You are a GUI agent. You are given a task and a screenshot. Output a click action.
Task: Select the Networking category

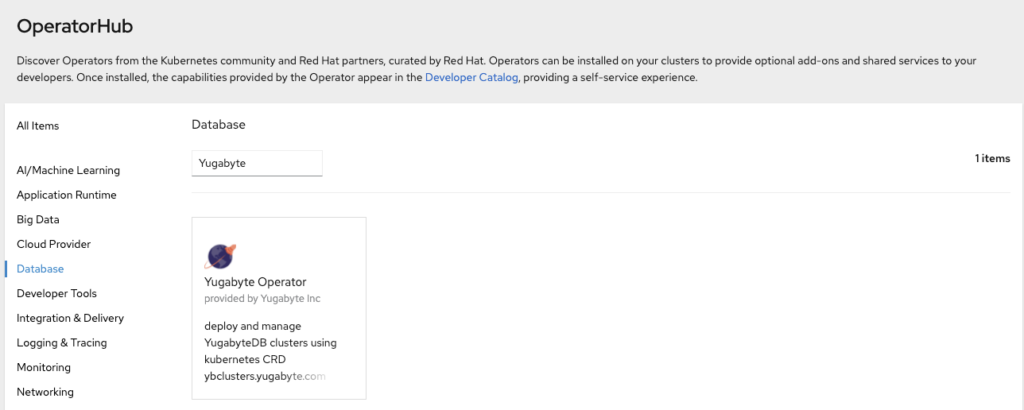(x=45, y=392)
